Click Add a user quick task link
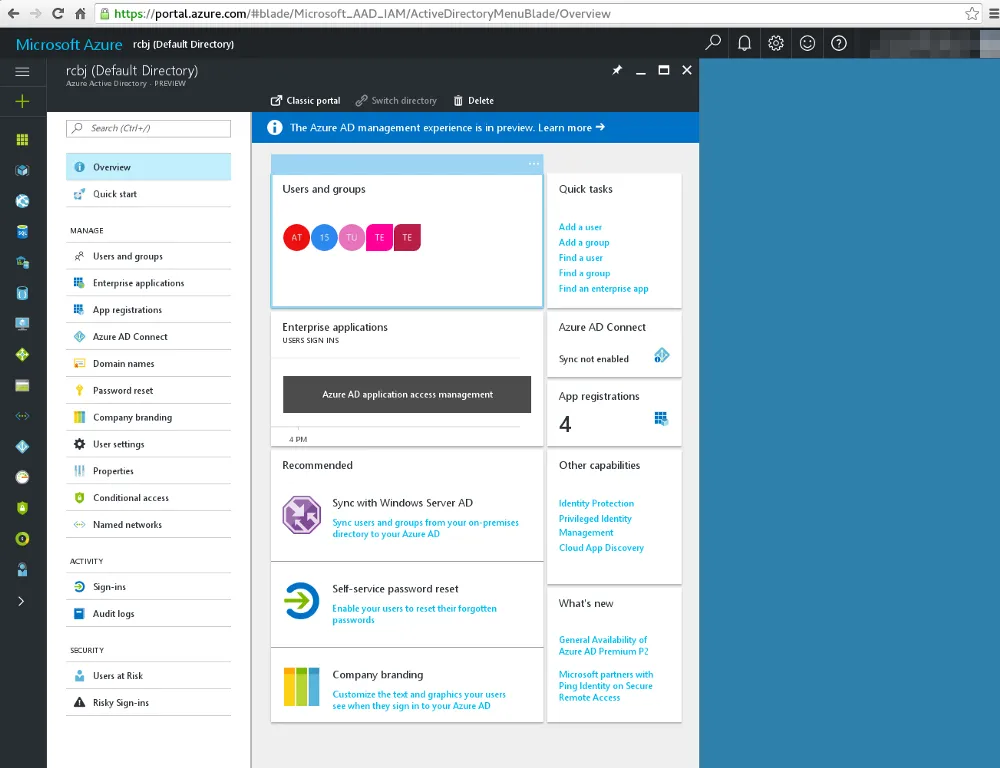1000x768 pixels. [x=580, y=227]
